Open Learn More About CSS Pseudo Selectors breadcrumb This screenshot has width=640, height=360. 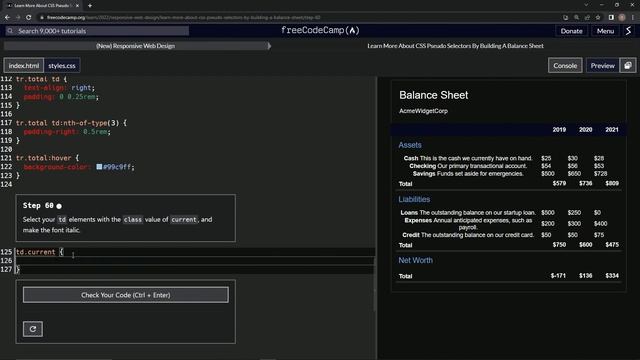click(x=455, y=46)
